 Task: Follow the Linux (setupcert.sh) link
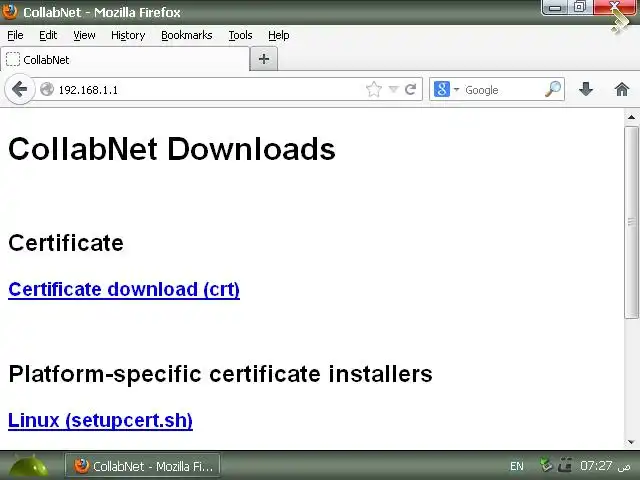click(x=100, y=420)
